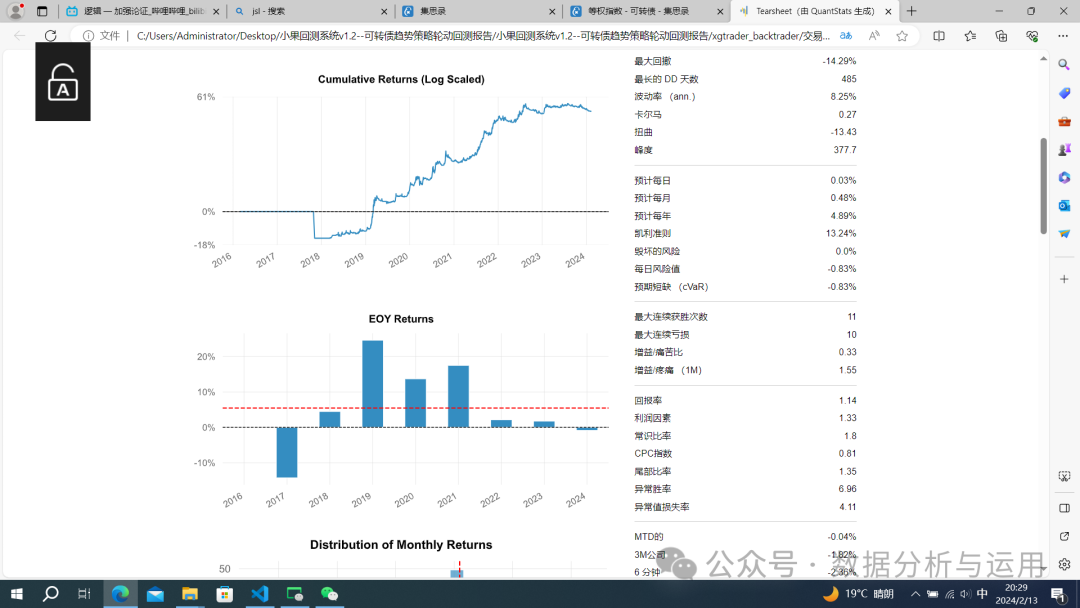Click the 最长的 DD 天数 label
The width and height of the screenshot is (1080, 608).
[666, 79]
